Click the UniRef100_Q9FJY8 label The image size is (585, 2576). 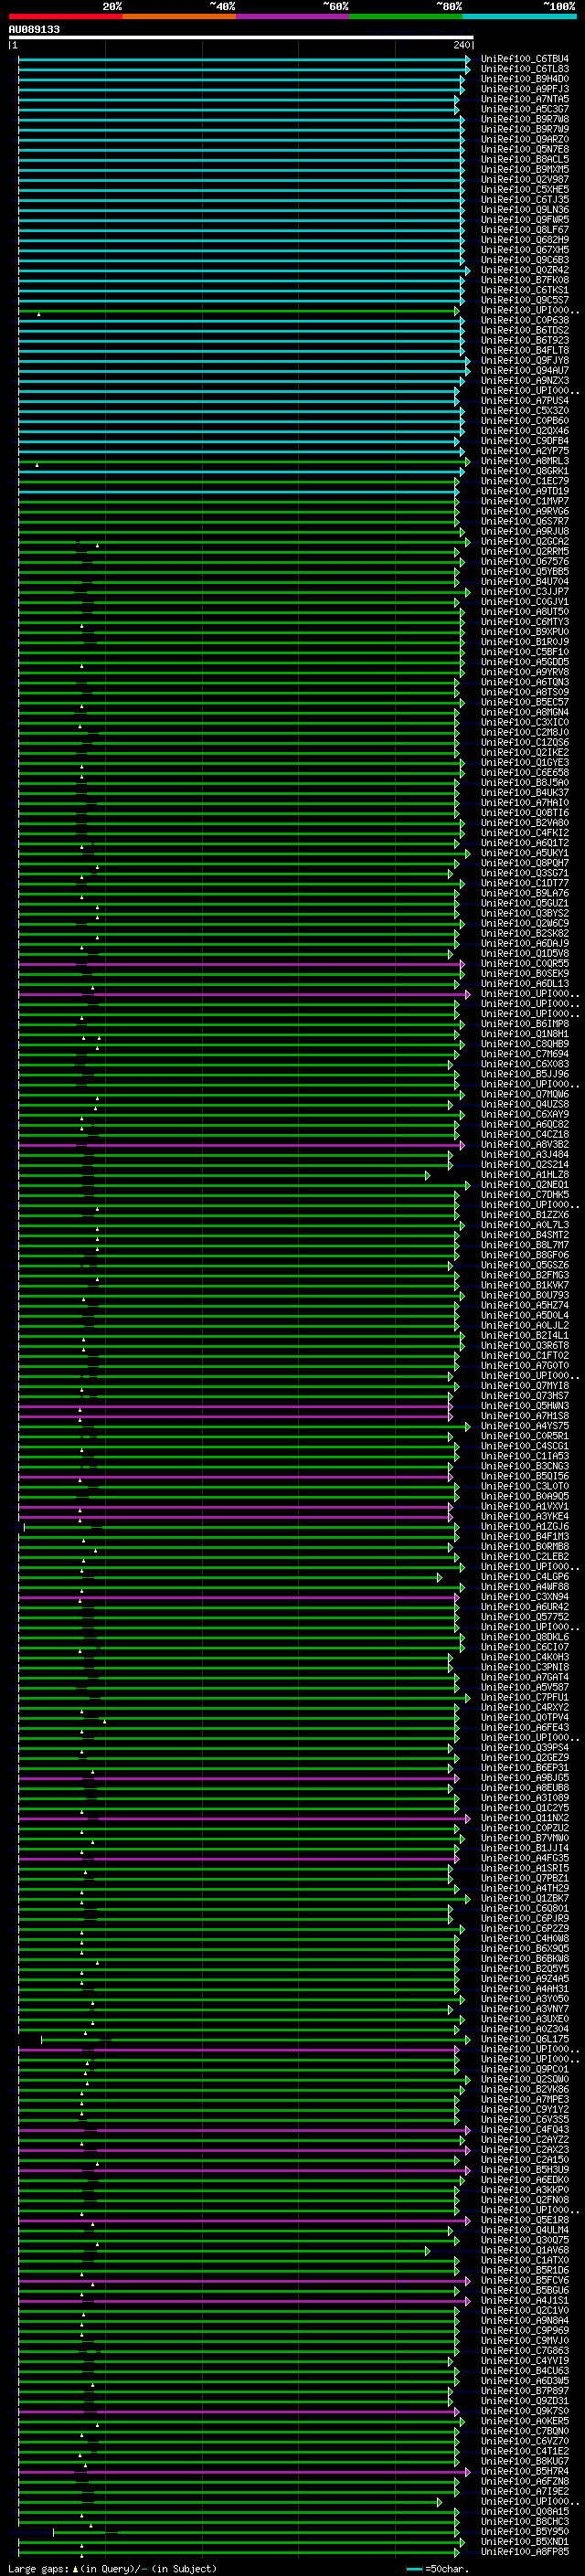[524, 360]
